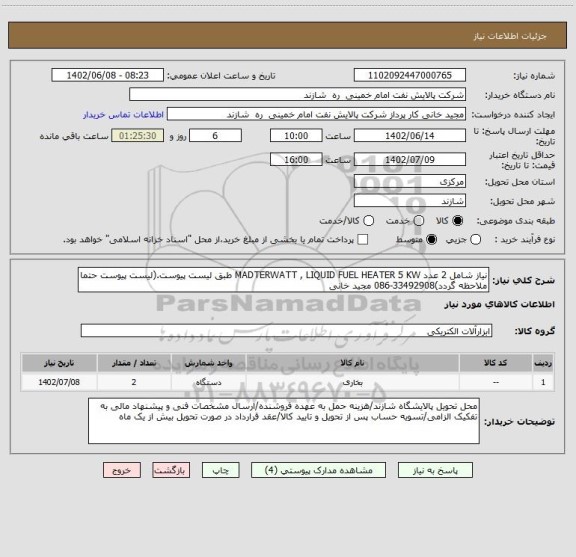The height and width of the screenshot is (557, 576).
Task: Click the پاسخ به نیاز button
Action: pyautogui.click(x=435, y=470)
